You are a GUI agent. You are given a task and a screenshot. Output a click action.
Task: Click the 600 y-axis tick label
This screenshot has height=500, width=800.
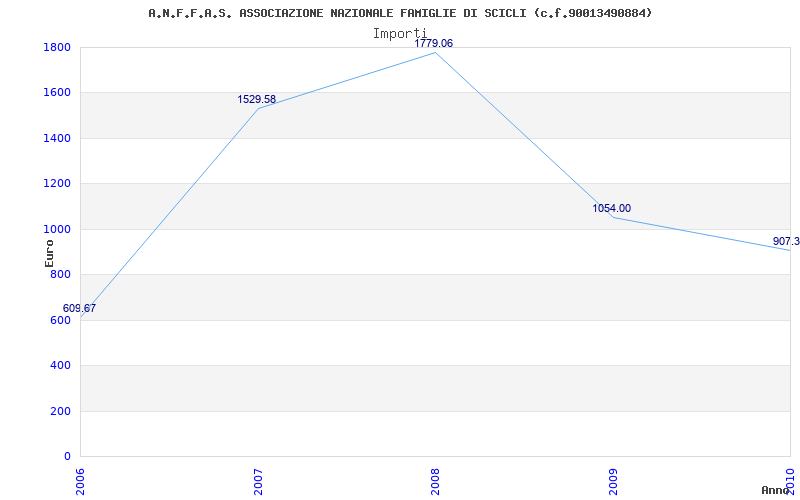click(x=60, y=320)
